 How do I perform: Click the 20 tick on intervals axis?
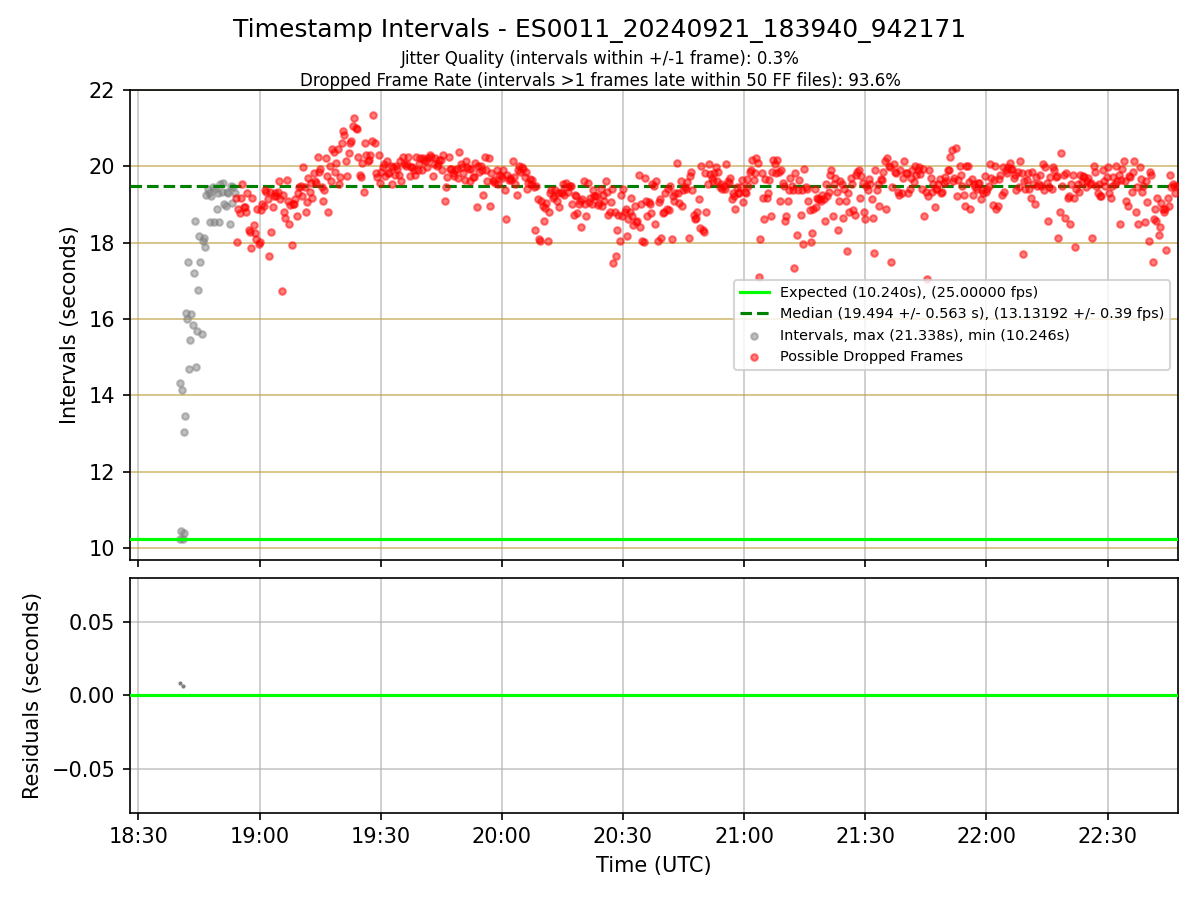[x=103, y=166]
